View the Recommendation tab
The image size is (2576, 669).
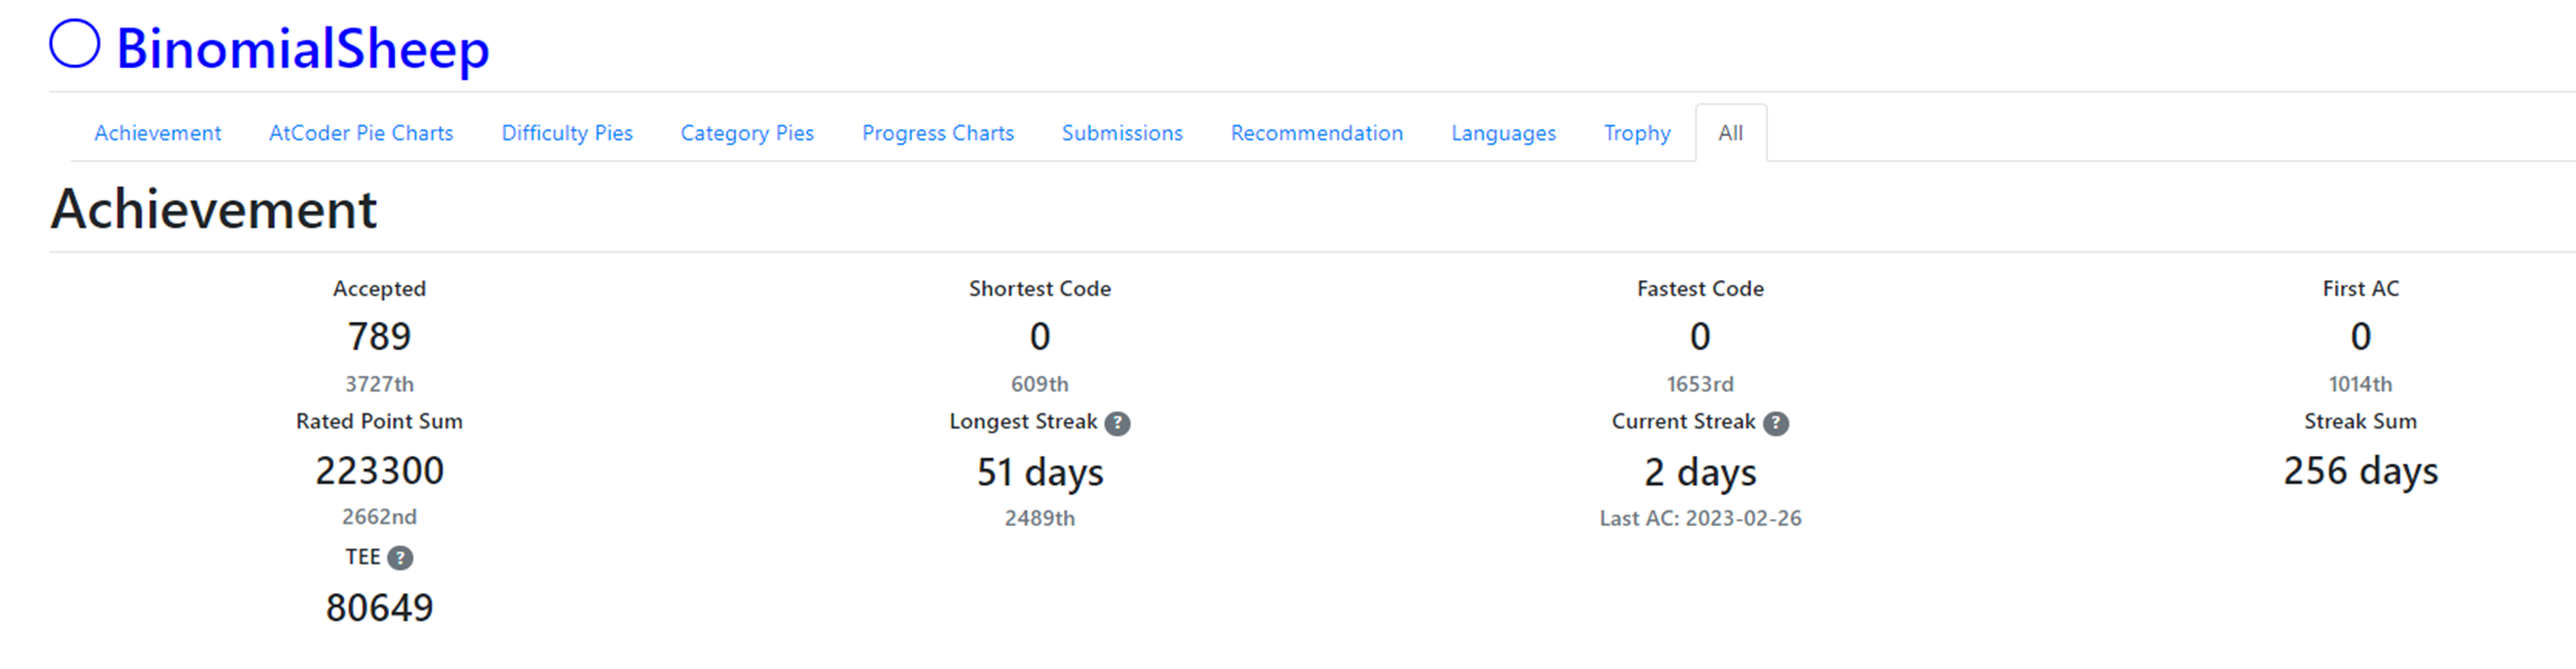1316,133
